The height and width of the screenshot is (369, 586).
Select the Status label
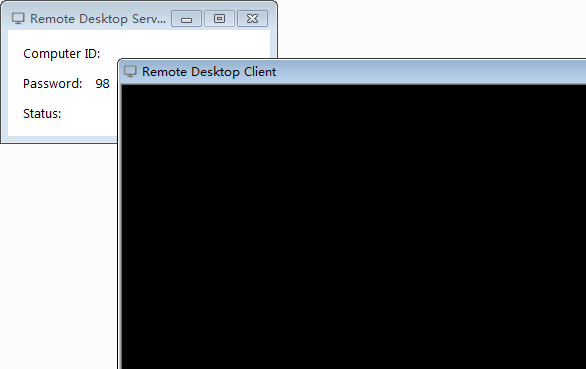pos(42,114)
